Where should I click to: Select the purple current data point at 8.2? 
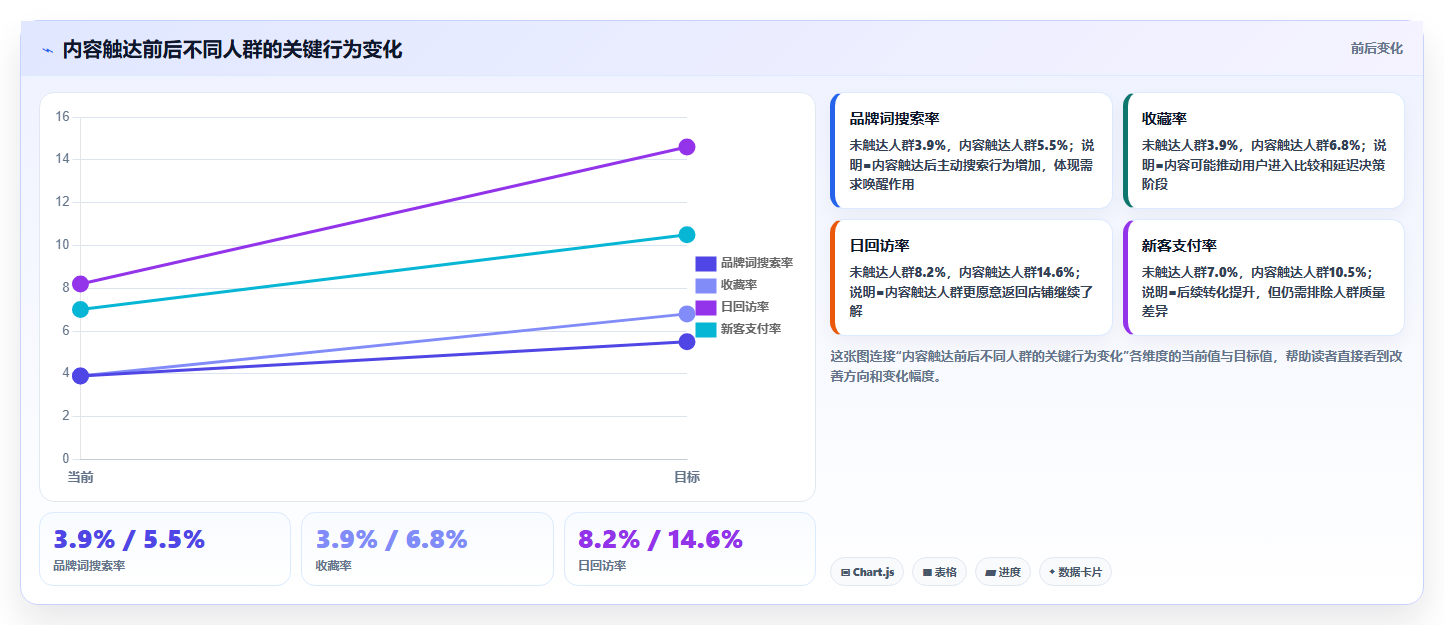pyautogui.click(x=81, y=284)
